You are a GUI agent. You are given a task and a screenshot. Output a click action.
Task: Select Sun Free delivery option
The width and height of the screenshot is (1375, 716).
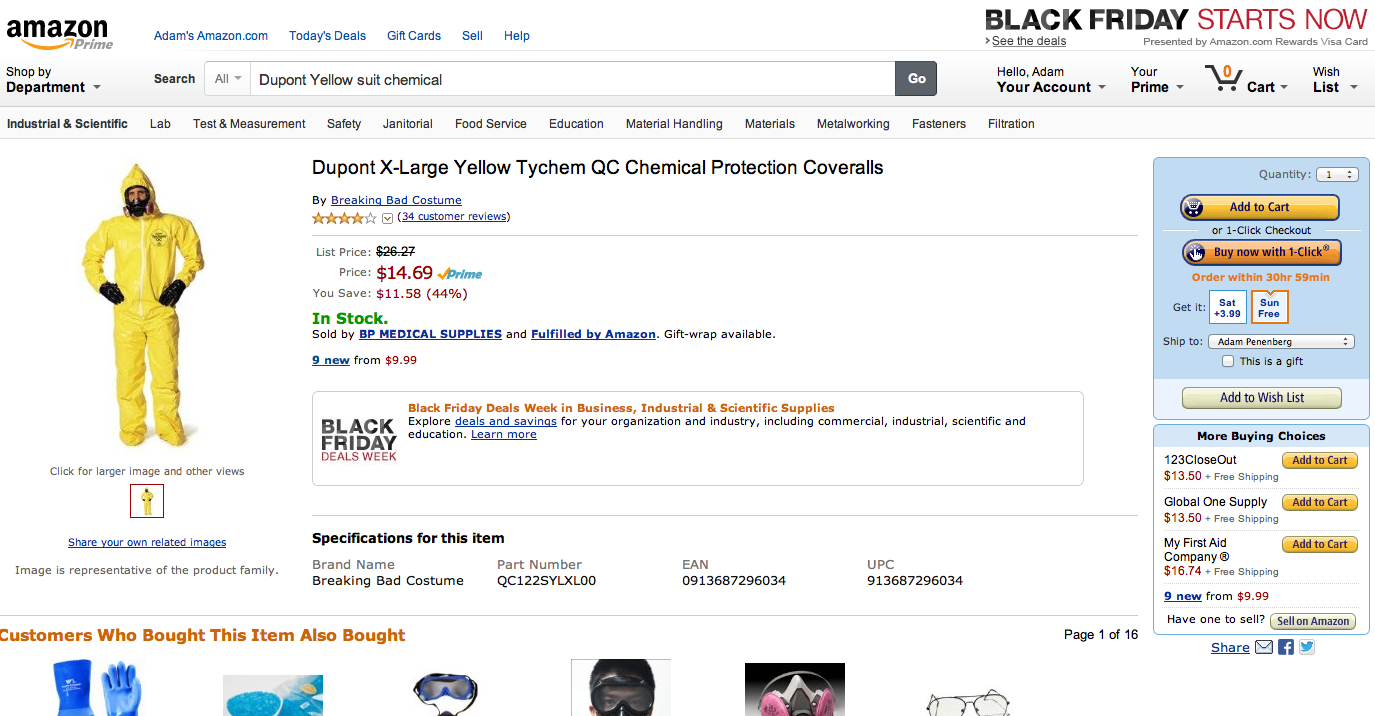1269,307
